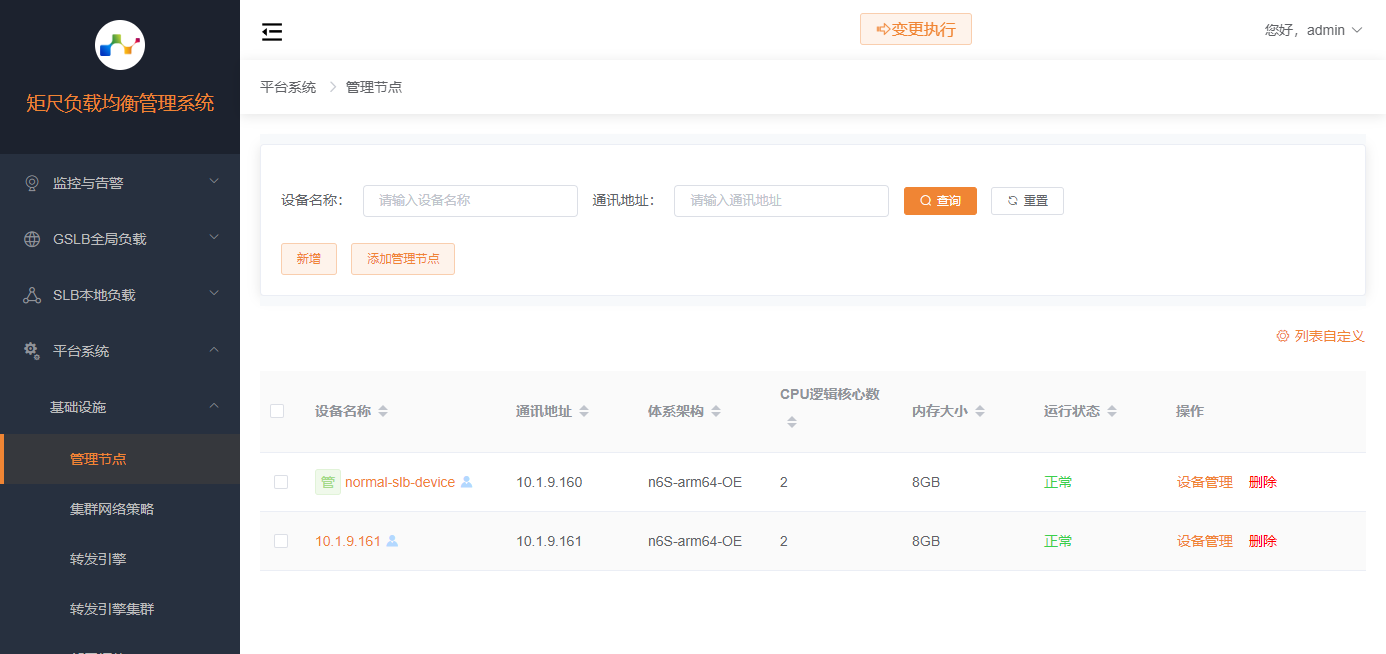Open 集群网络策略 in the sidebar

(112, 509)
